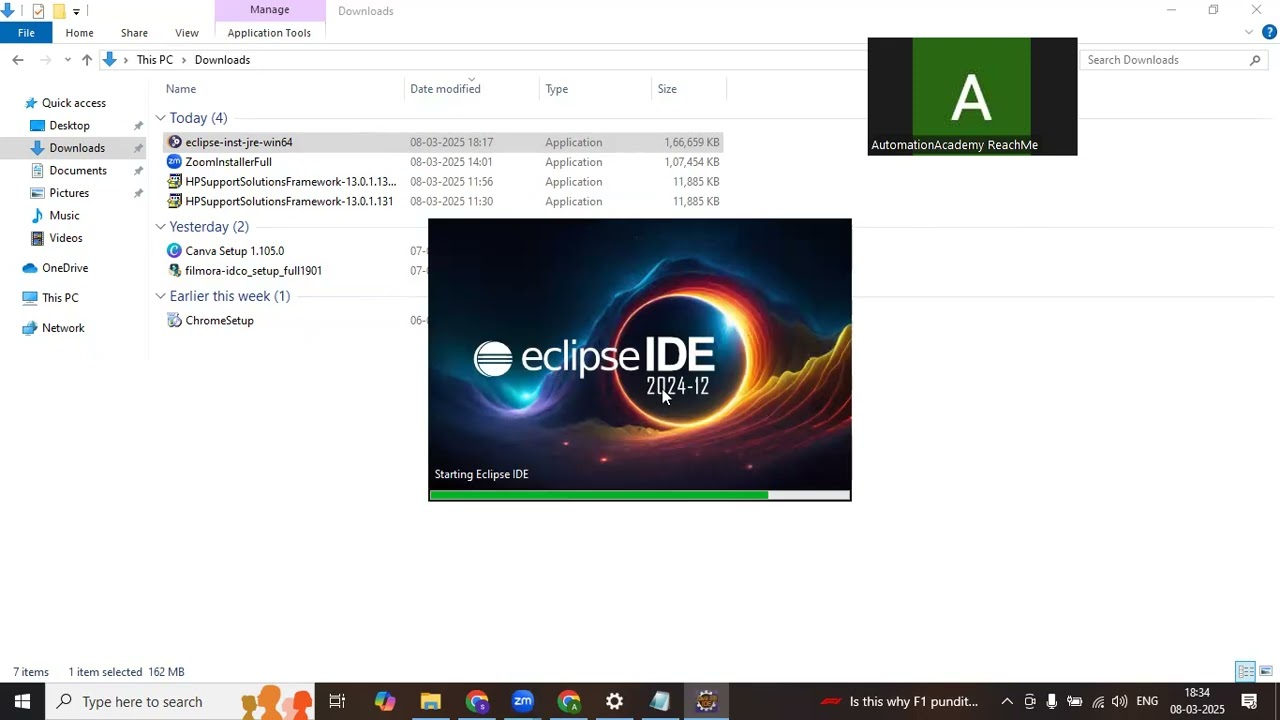Click the microphone tray icon
The image size is (1280, 720).
tap(1052, 701)
